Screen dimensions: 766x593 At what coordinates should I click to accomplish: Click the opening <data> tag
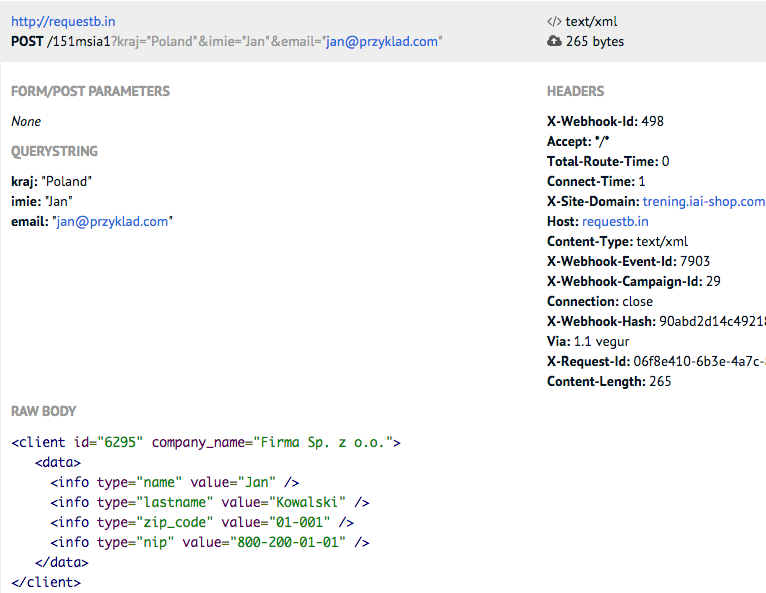pyautogui.click(x=58, y=463)
